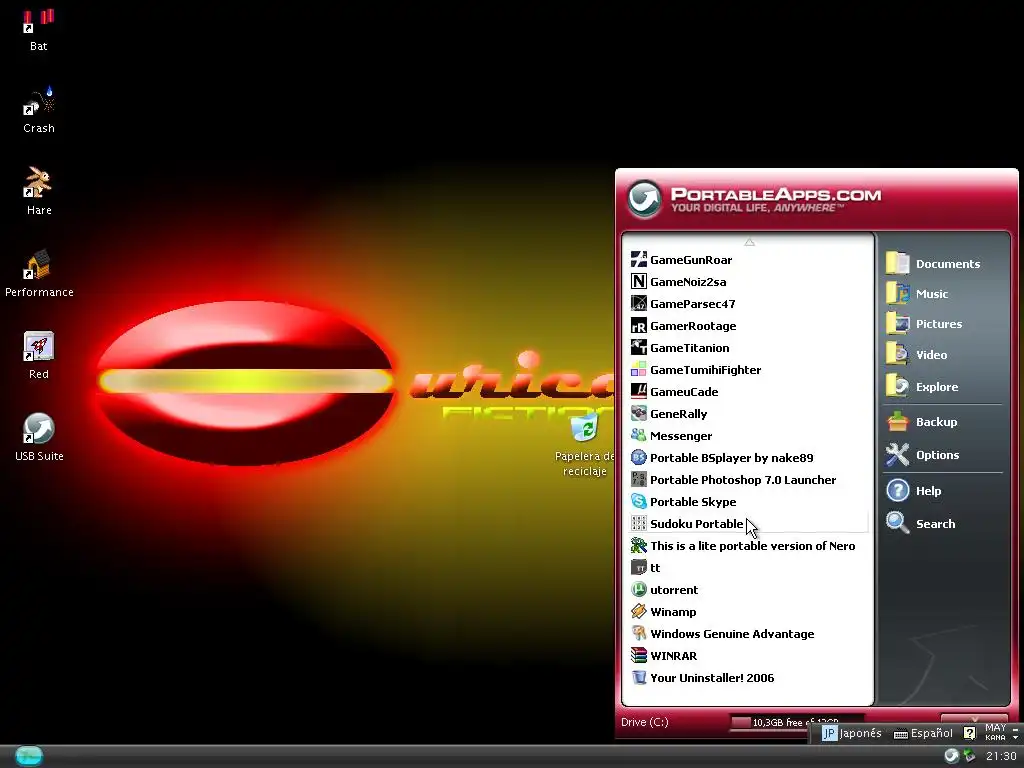1024x768 pixels.
Task: Open the Music folder
Action: (918, 294)
